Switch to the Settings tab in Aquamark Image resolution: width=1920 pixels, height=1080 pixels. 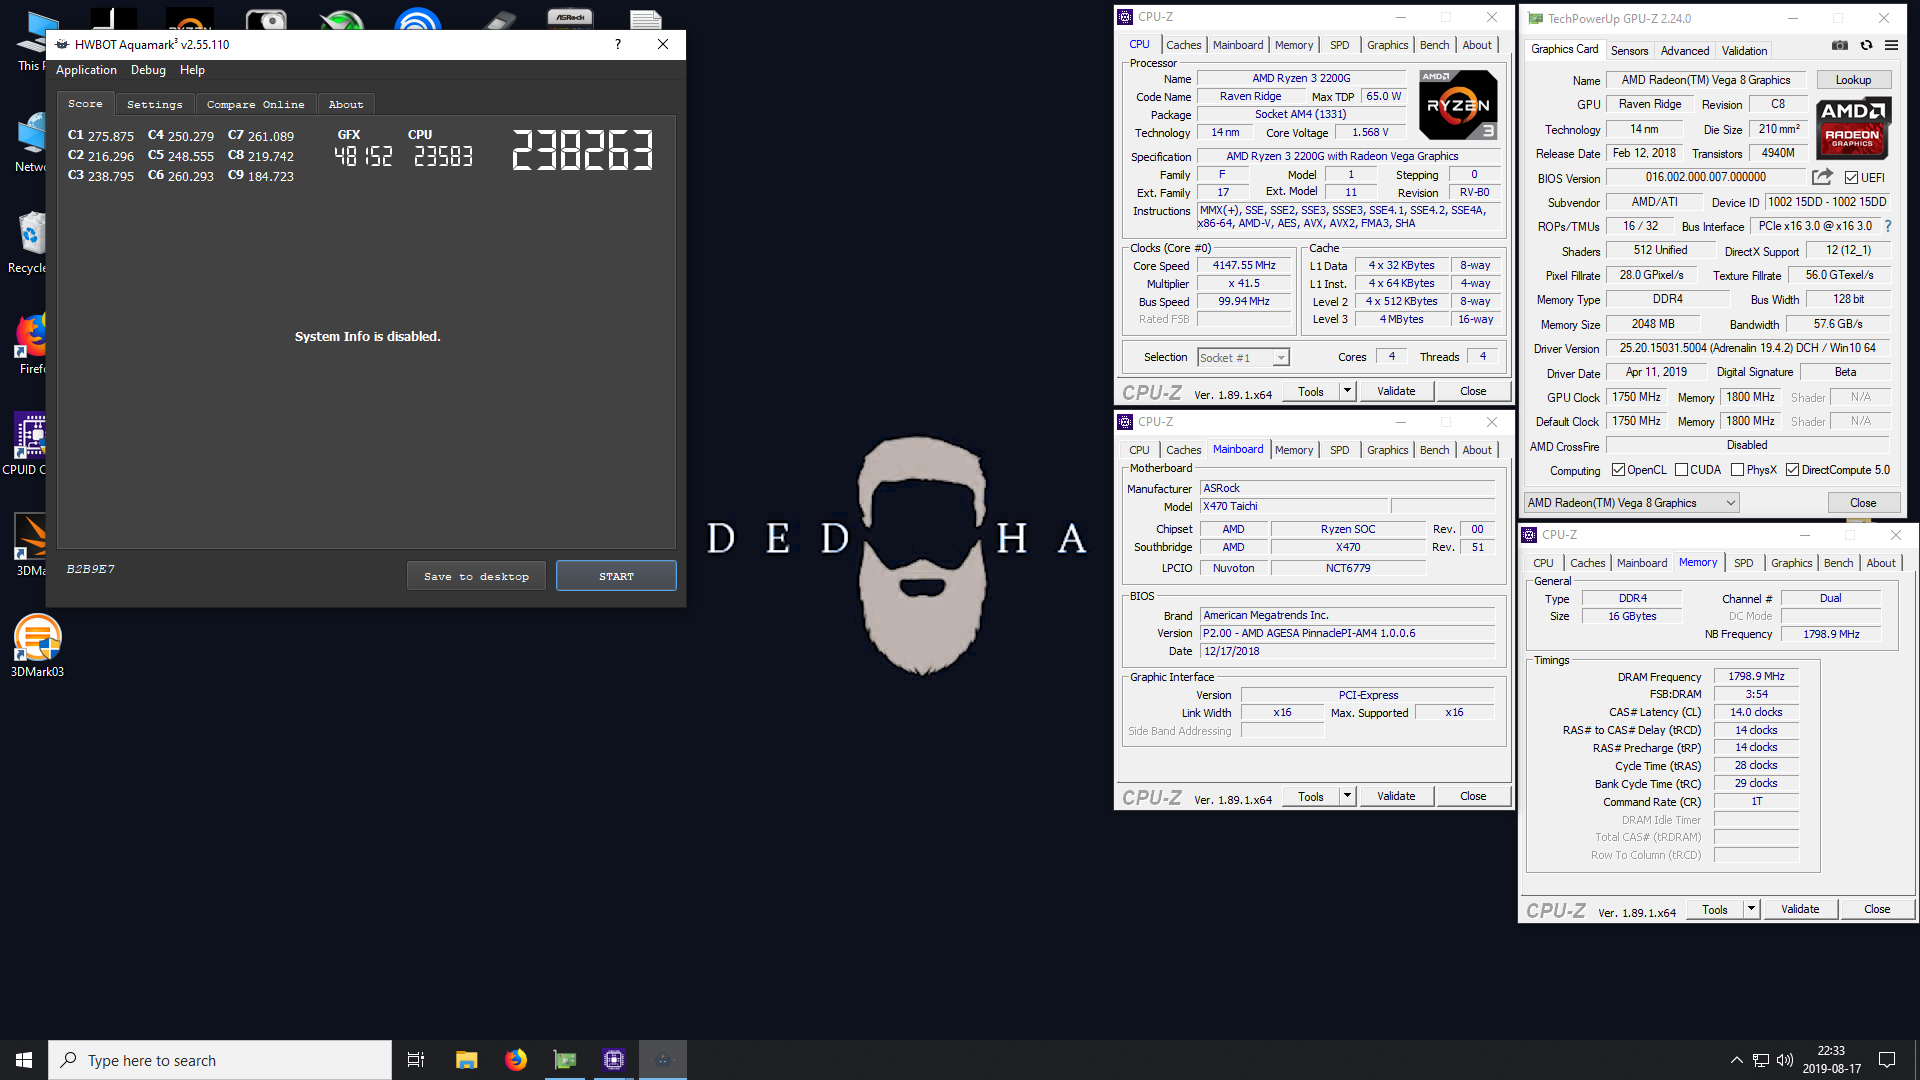155,104
